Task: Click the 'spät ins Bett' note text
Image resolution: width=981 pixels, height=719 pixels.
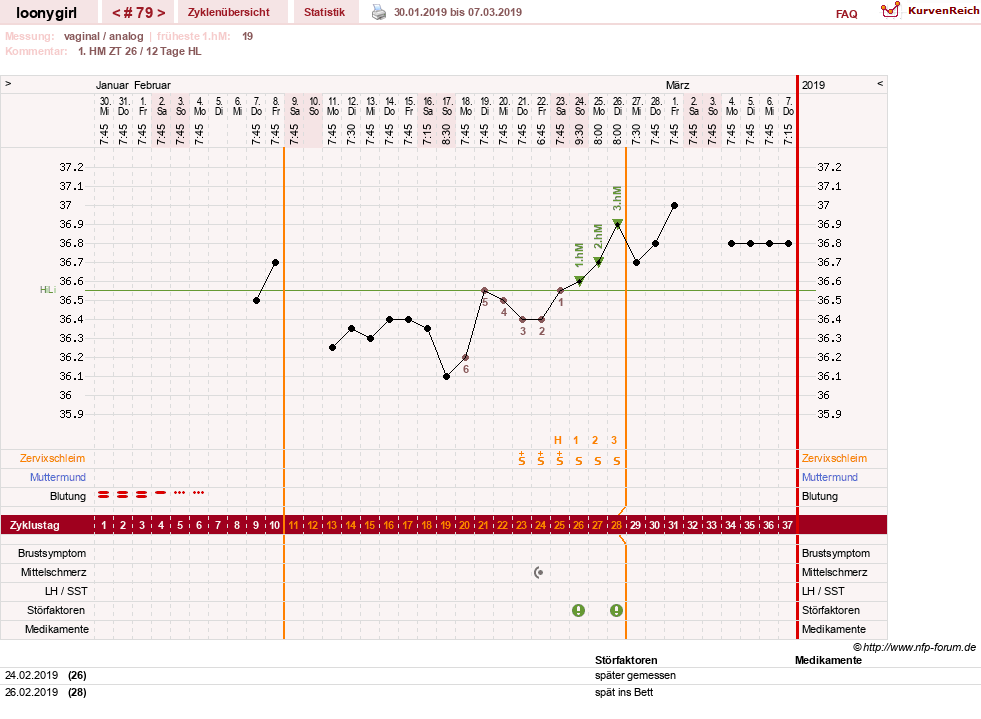Action: 624,692
